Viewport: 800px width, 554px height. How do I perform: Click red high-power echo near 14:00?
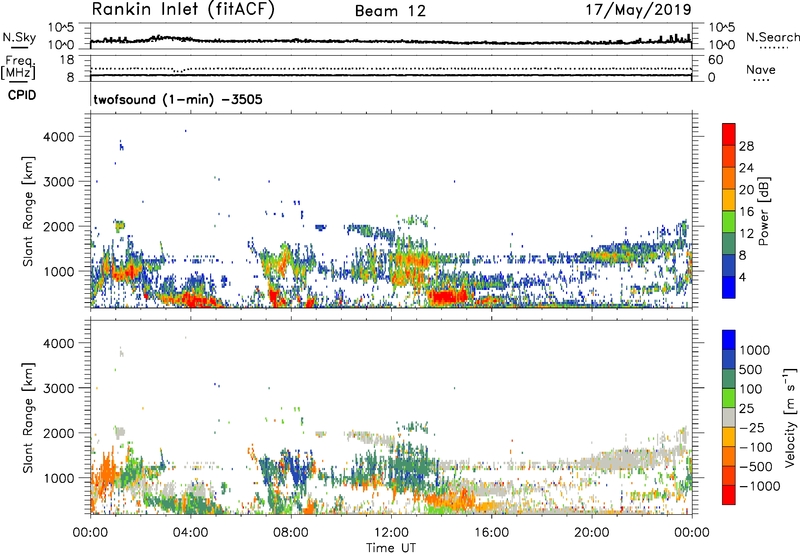(x=448, y=296)
